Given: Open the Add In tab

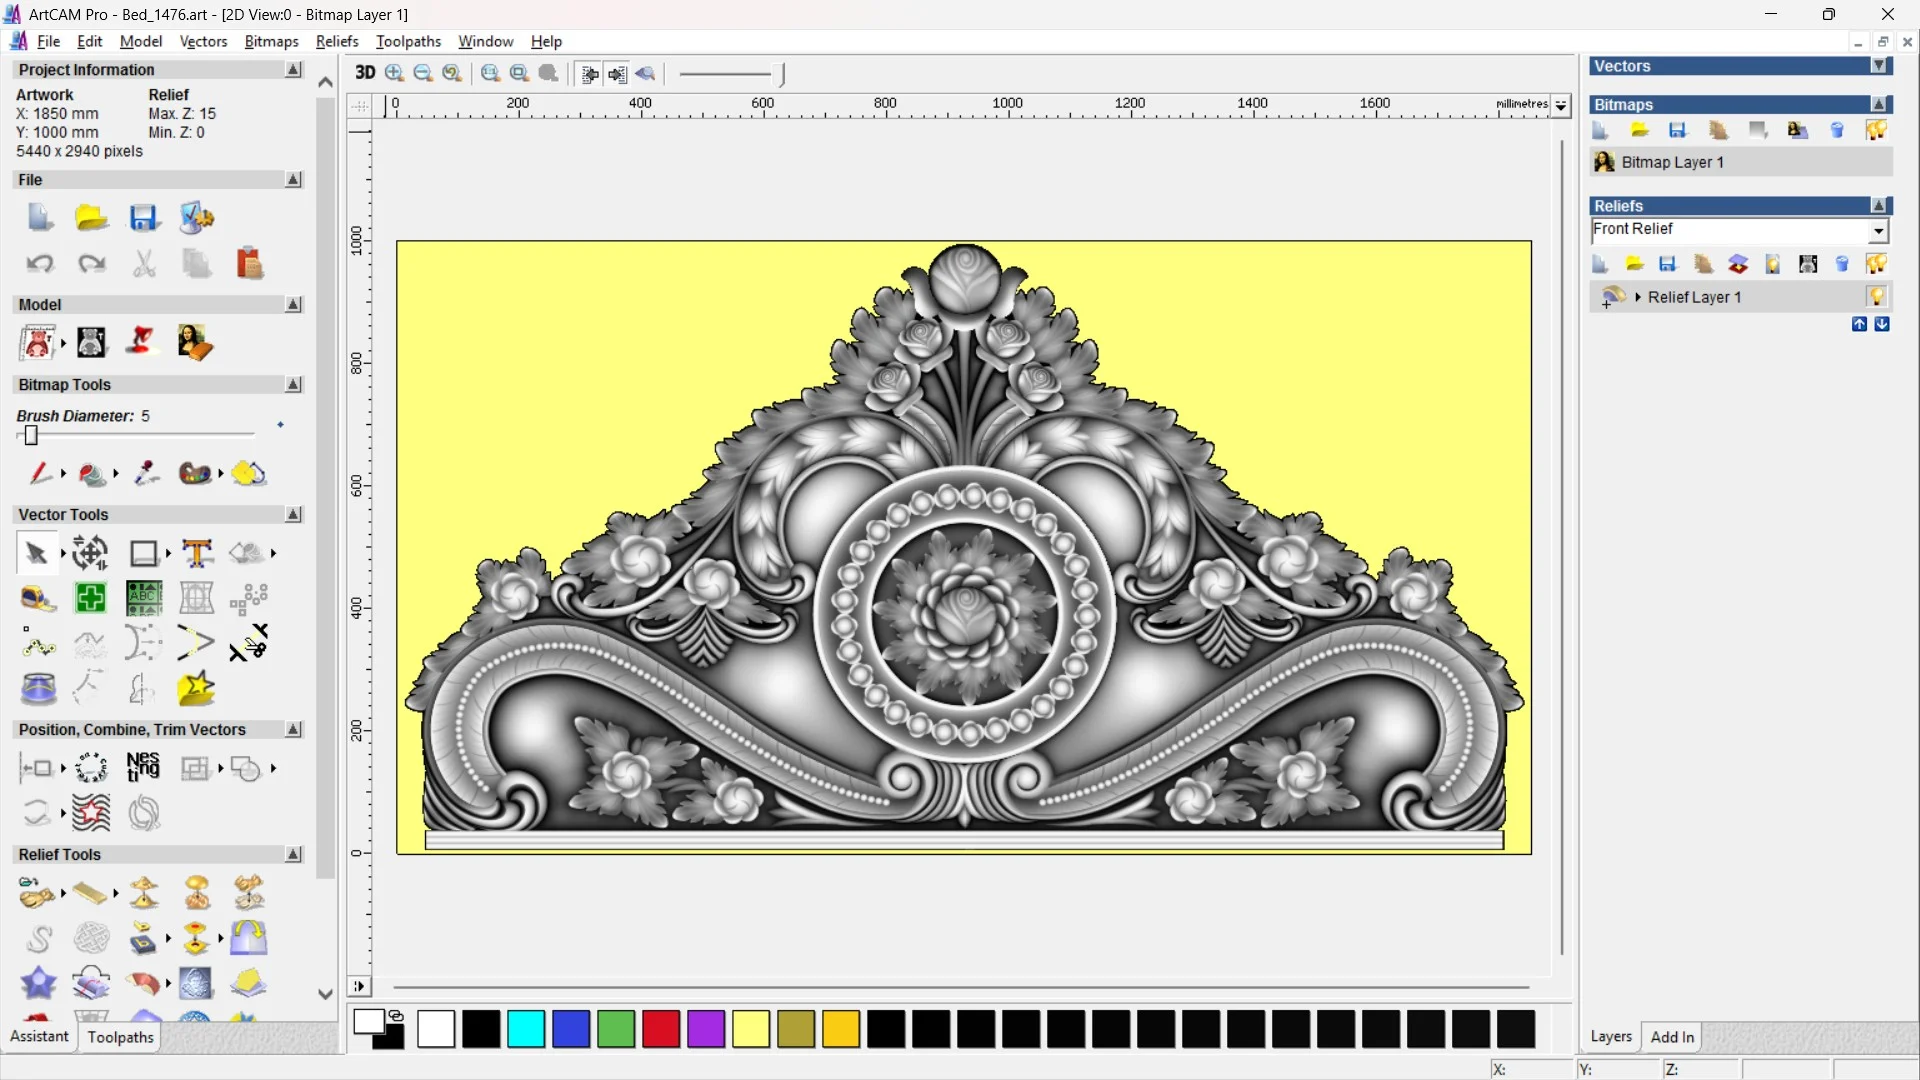Looking at the screenshot, I should (1672, 1037).
